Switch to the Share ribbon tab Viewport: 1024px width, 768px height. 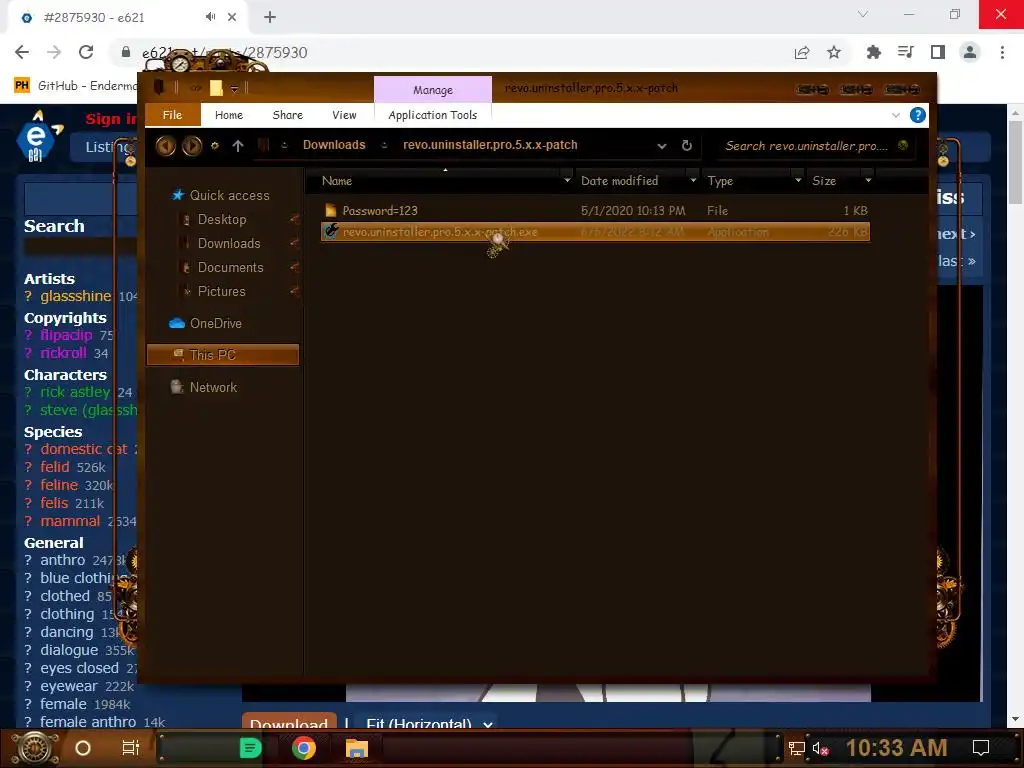287,115
